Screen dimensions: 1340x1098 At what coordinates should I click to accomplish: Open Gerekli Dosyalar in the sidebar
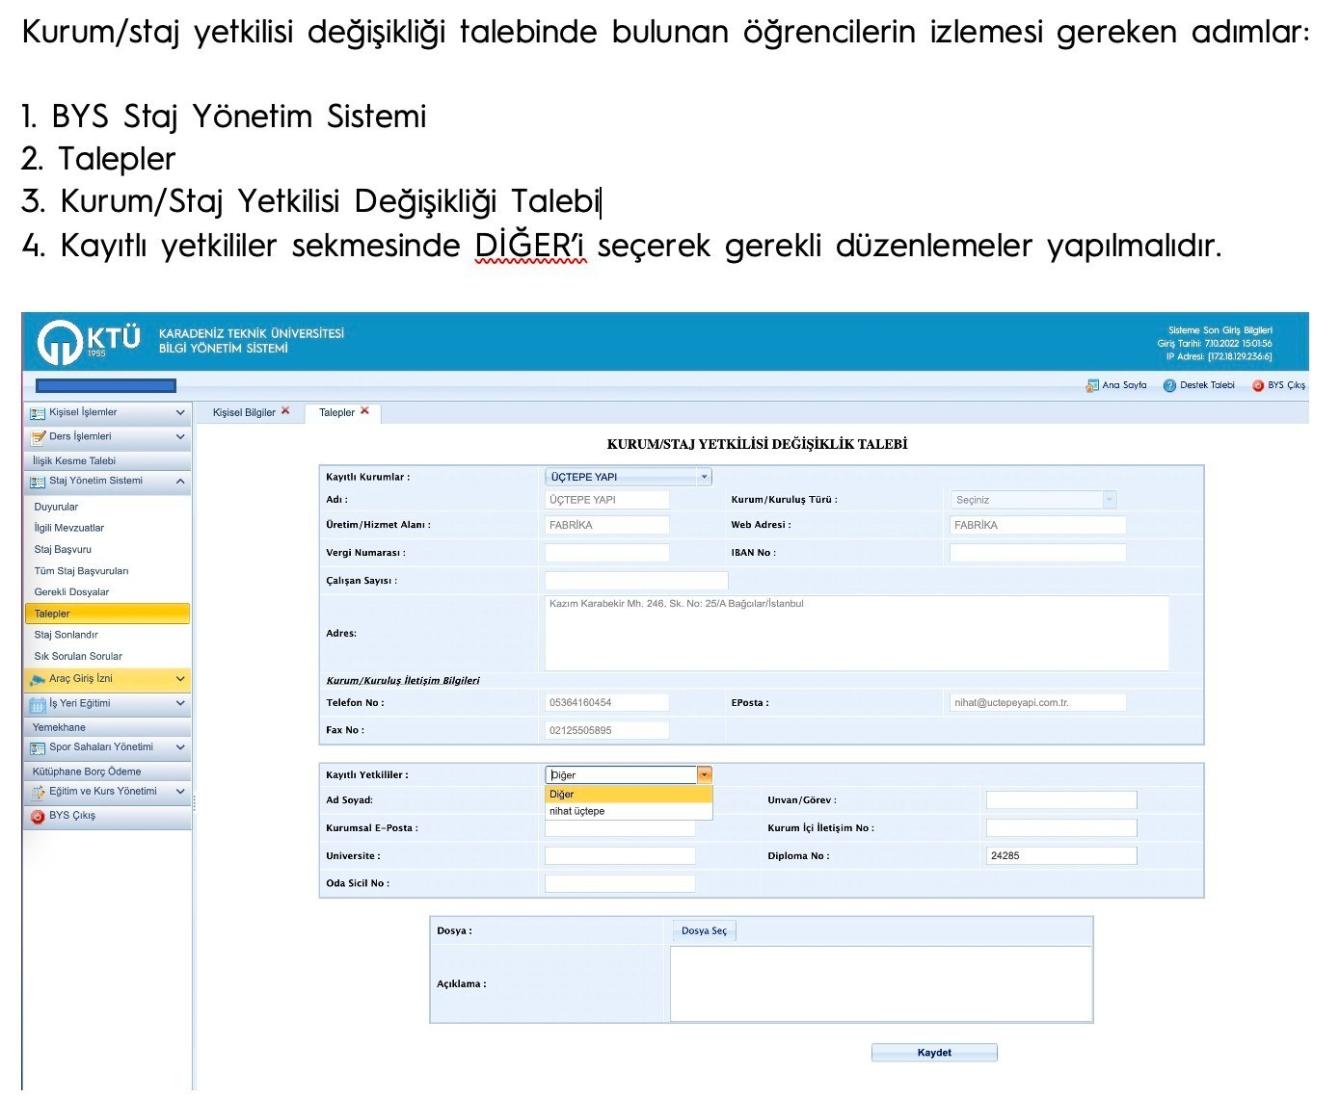coord(72,592)
